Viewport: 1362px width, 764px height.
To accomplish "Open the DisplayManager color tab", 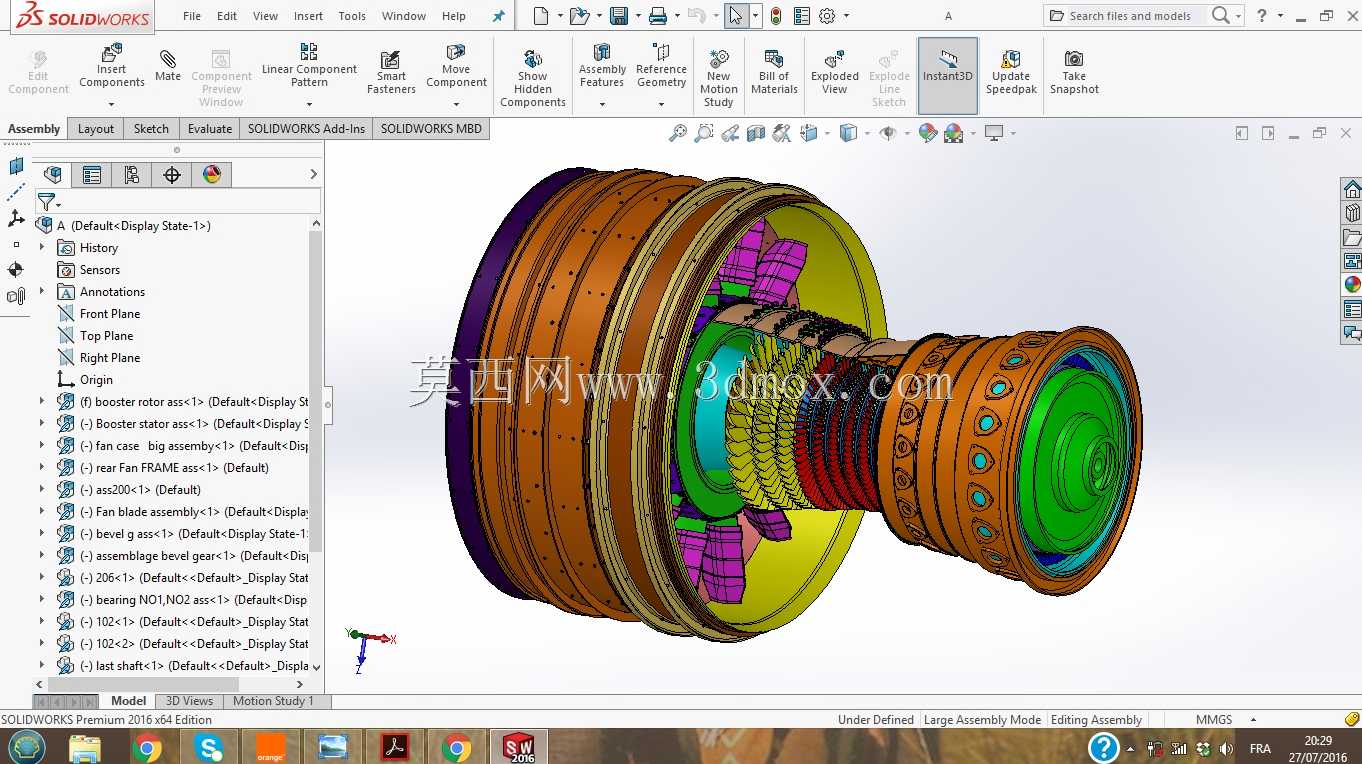I will pyautogui.click(x=212, y=175).
